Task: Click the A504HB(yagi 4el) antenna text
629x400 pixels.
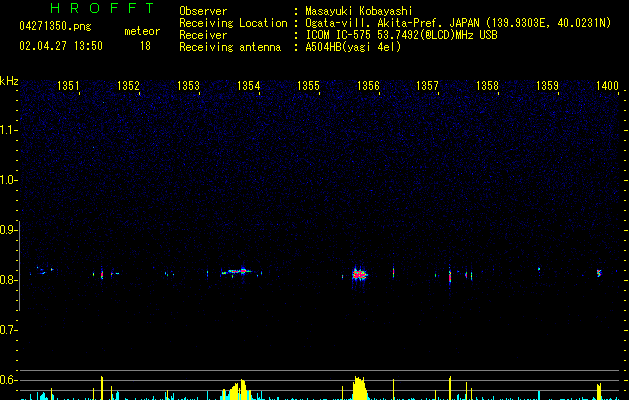Action: click(x=353, y=47)
